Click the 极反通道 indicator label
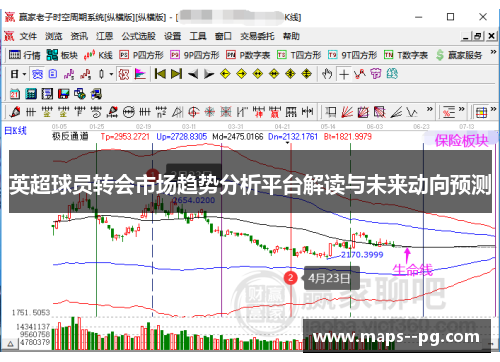Screen dimensions: 500x362 tap(70, 136)
